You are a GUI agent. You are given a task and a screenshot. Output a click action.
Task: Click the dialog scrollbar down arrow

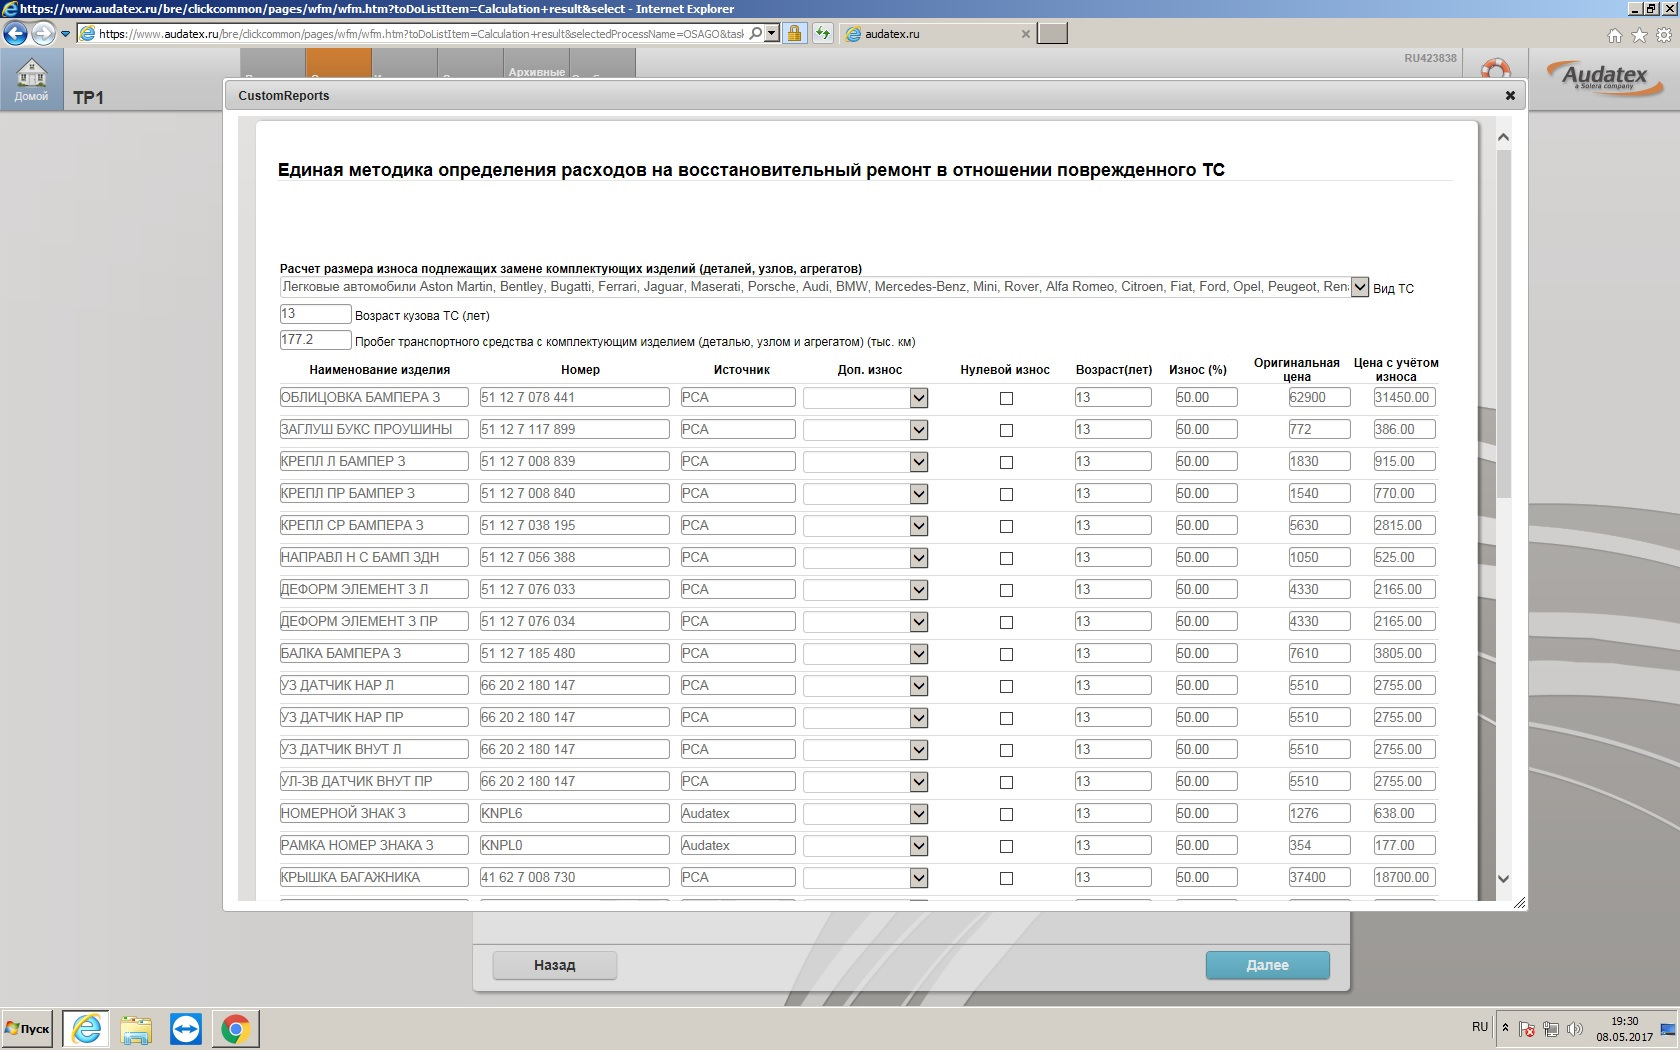(x=1503, y=879)
